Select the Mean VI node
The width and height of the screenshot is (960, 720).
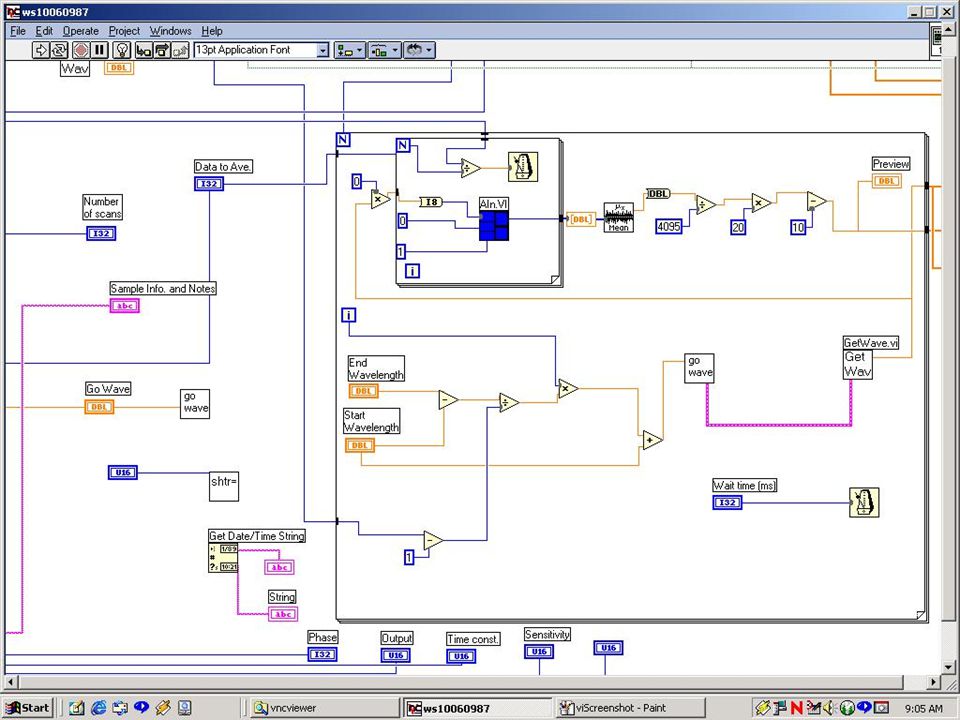tap(618, 217)
